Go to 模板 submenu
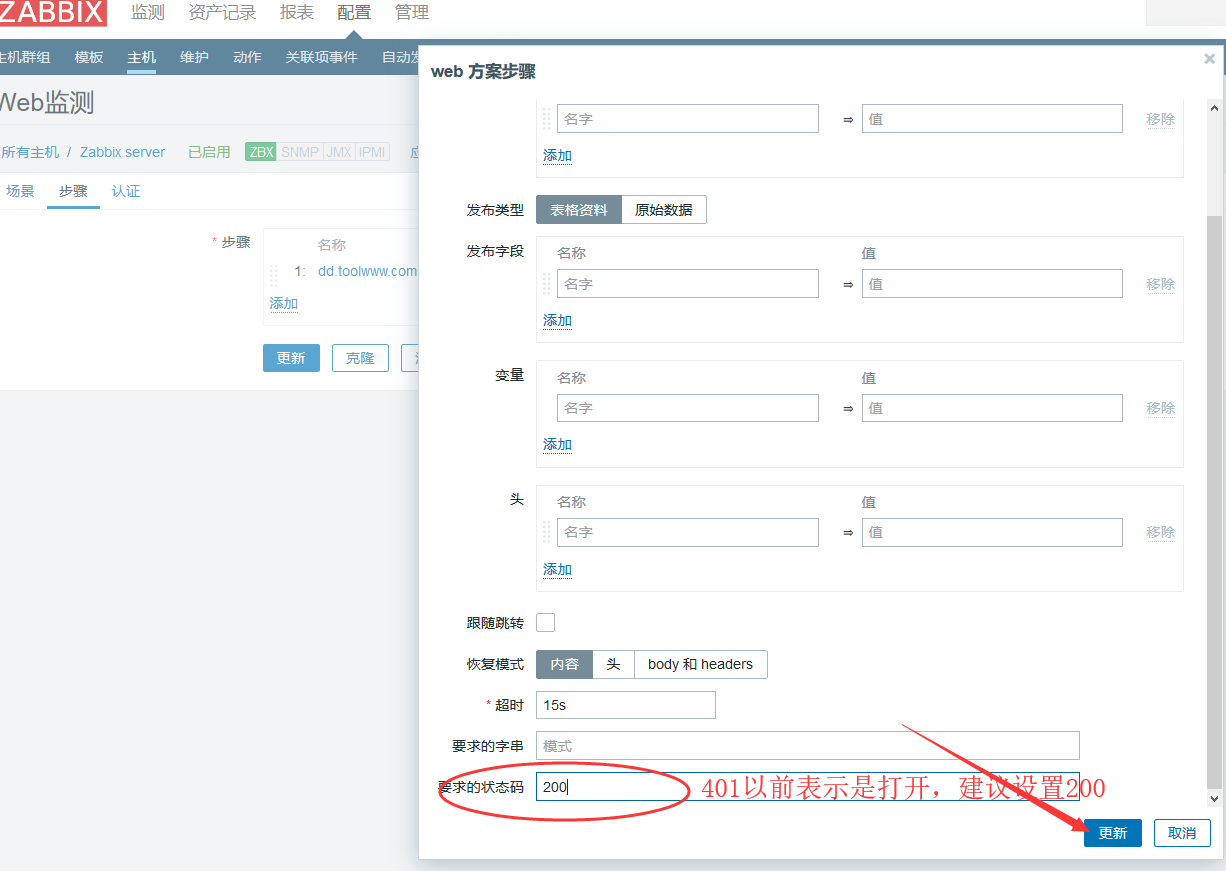 [x=89, y=57]
